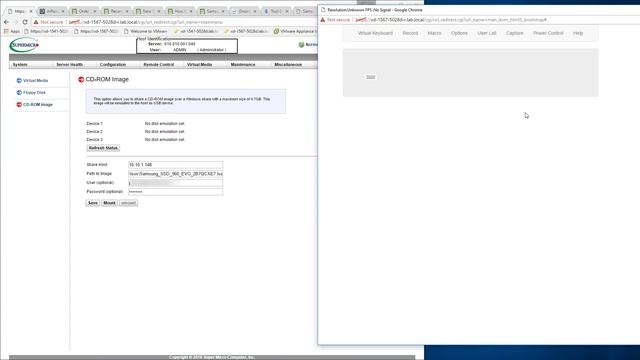Close the second browser tab
640x360 pixels.
63,11
